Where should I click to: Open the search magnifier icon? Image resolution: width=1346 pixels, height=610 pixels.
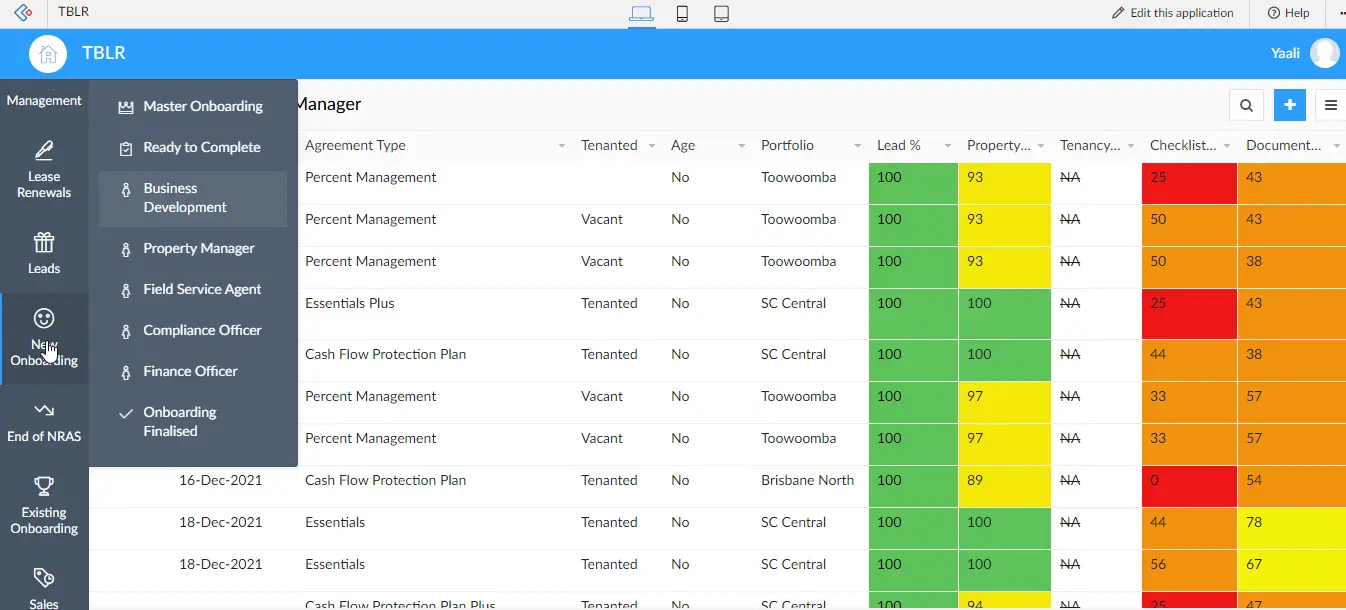click(x=1246, y=104)
